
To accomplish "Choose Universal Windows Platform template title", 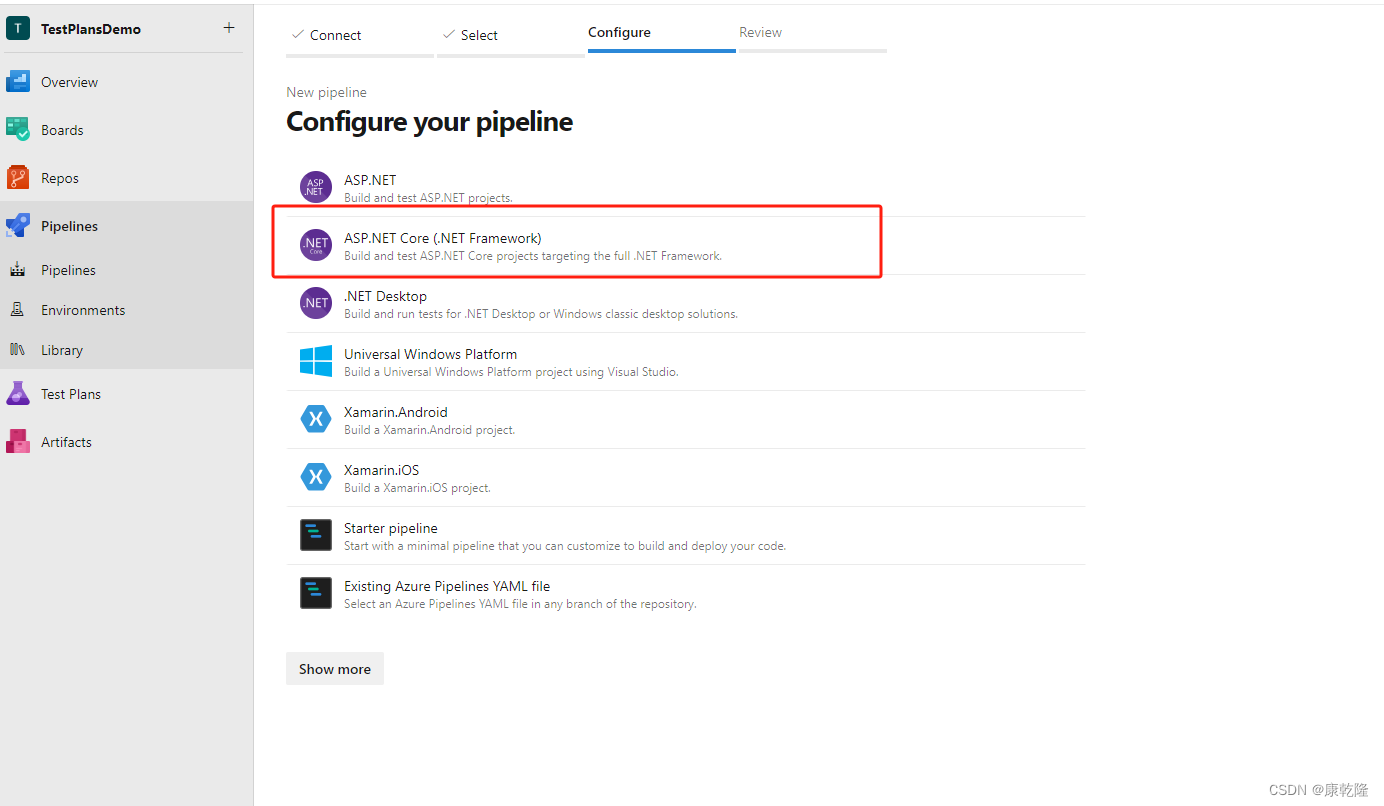I will click(431, 354).
